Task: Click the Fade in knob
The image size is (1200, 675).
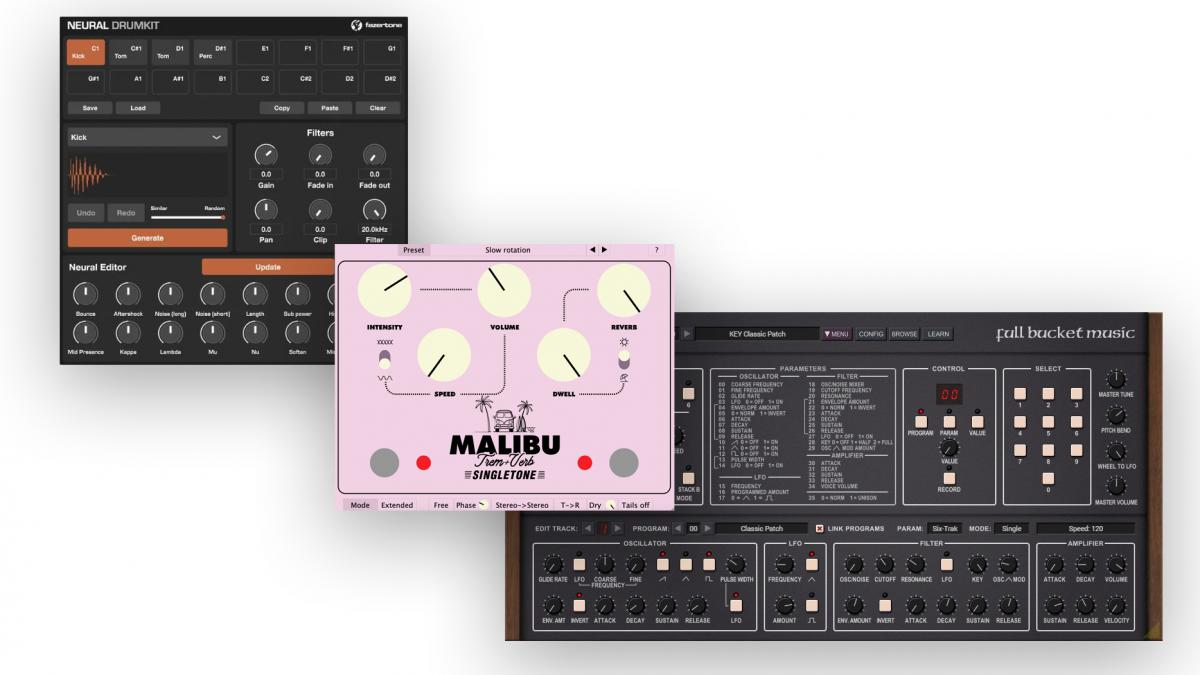Action: (320, 155)
